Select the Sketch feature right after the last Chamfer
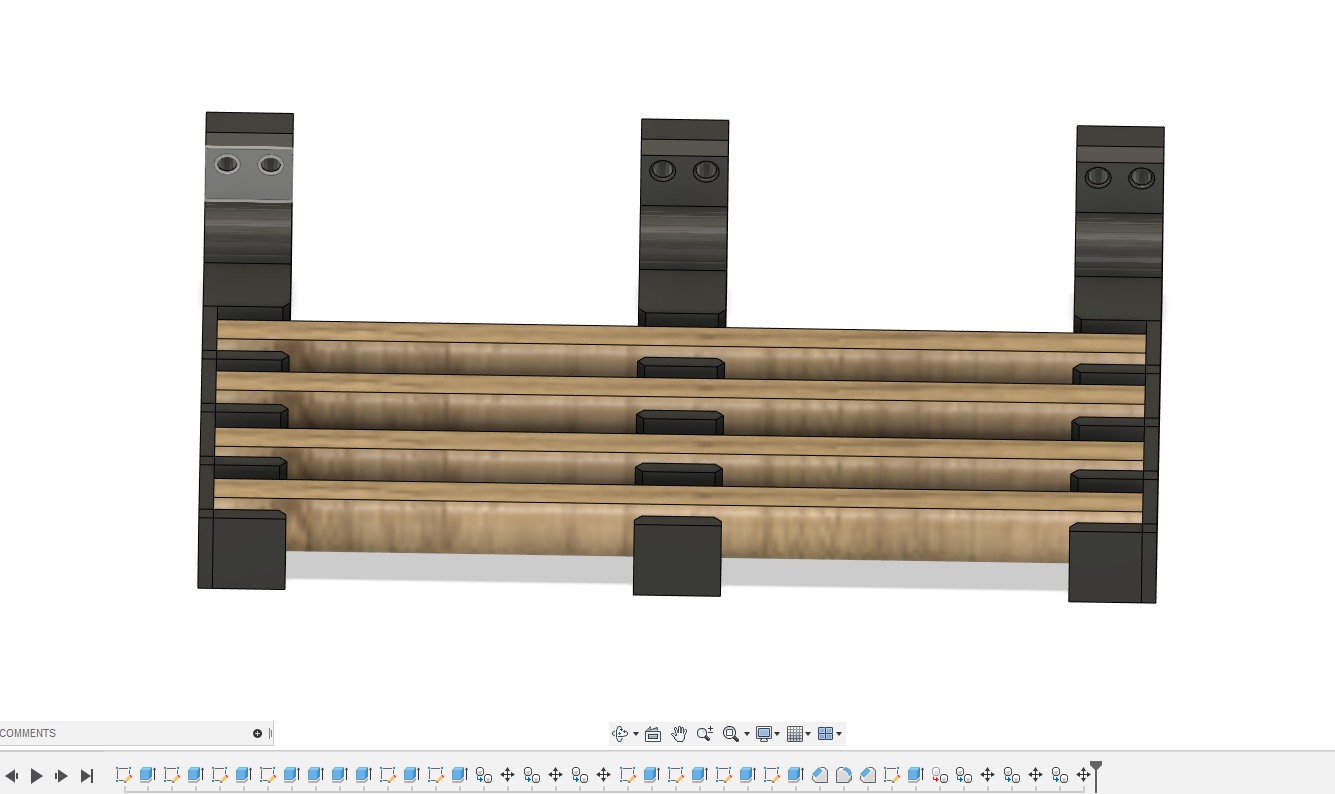Screen dimensions: 1335x794 click(x=892, y=775)
